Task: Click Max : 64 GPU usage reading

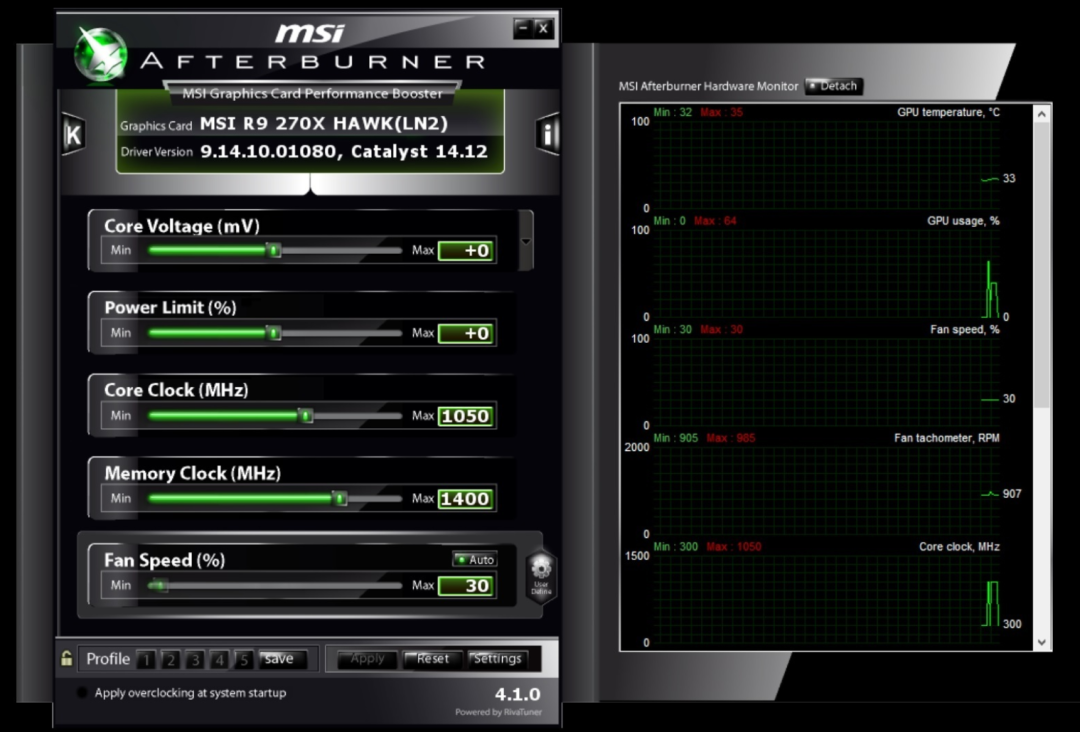Action: pos(715,221)
